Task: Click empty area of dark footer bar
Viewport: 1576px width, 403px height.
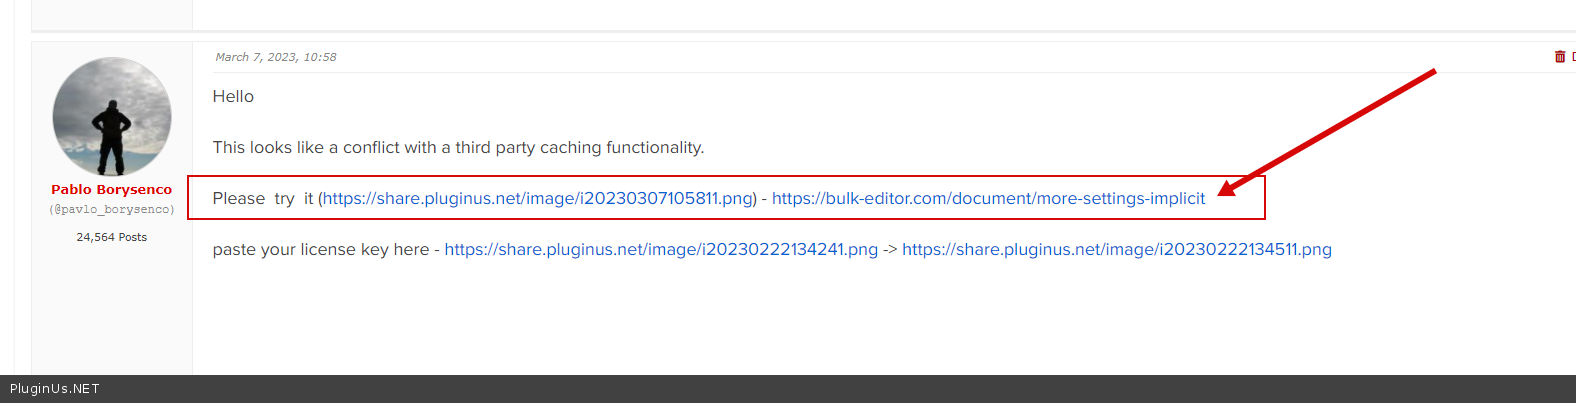Action: [800, 389]
